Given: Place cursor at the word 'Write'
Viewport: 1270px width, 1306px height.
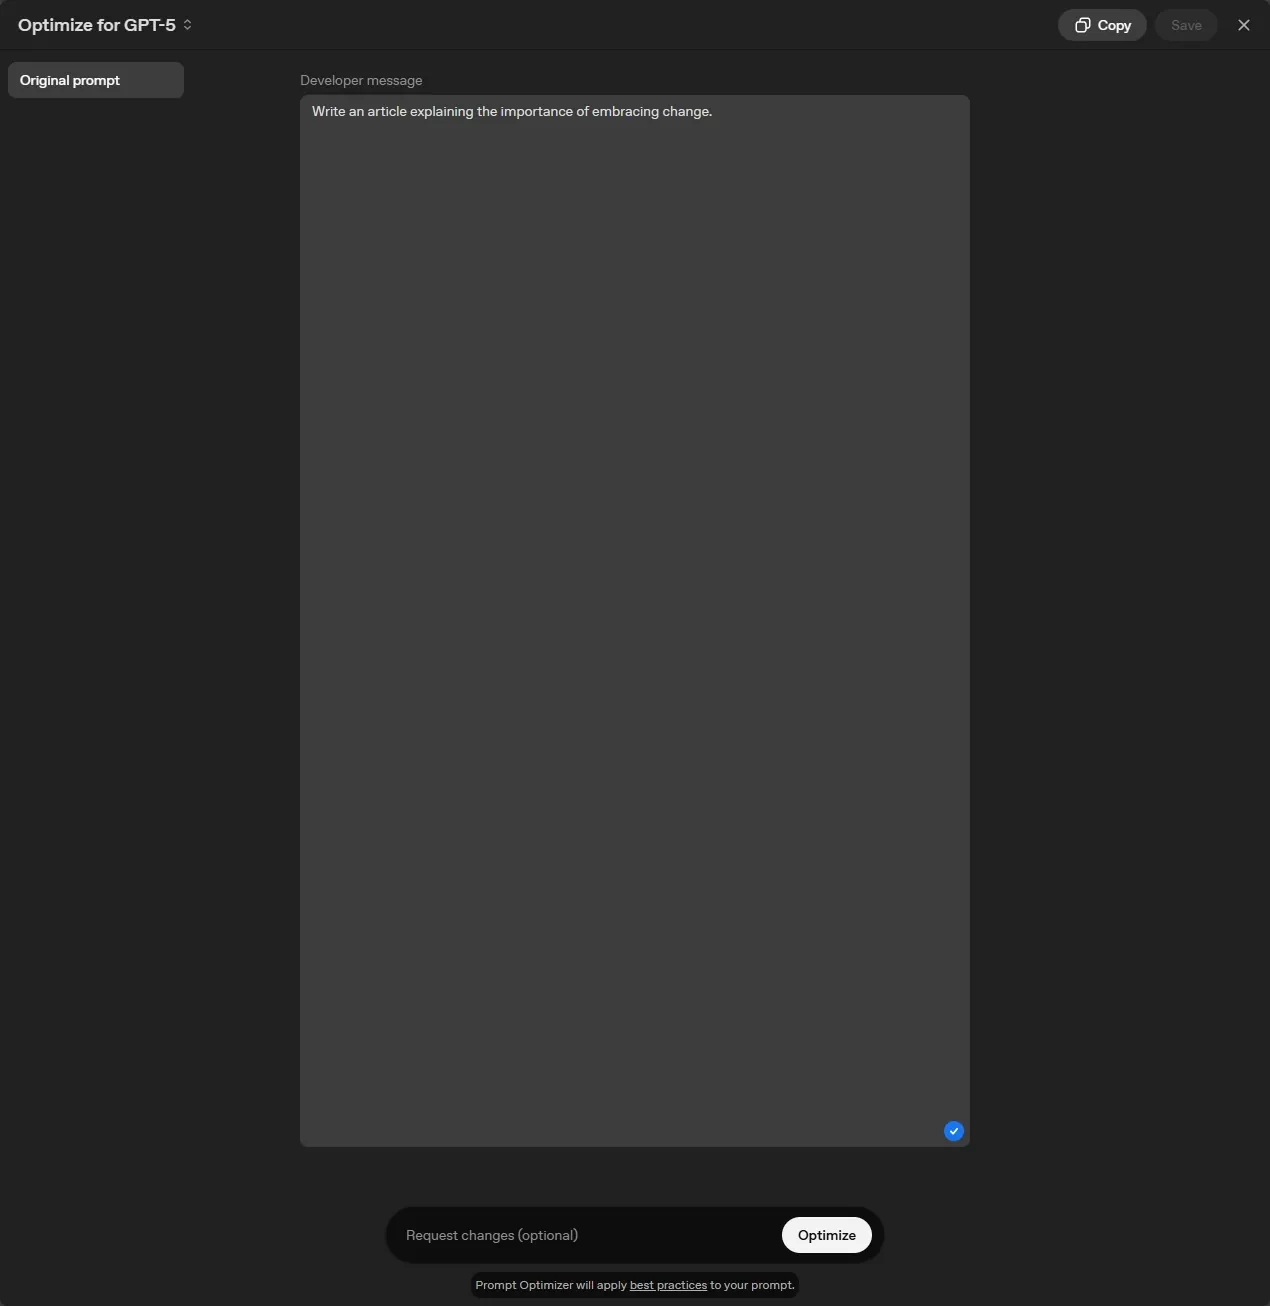Looking at the screenshot, I should [328, 111].
